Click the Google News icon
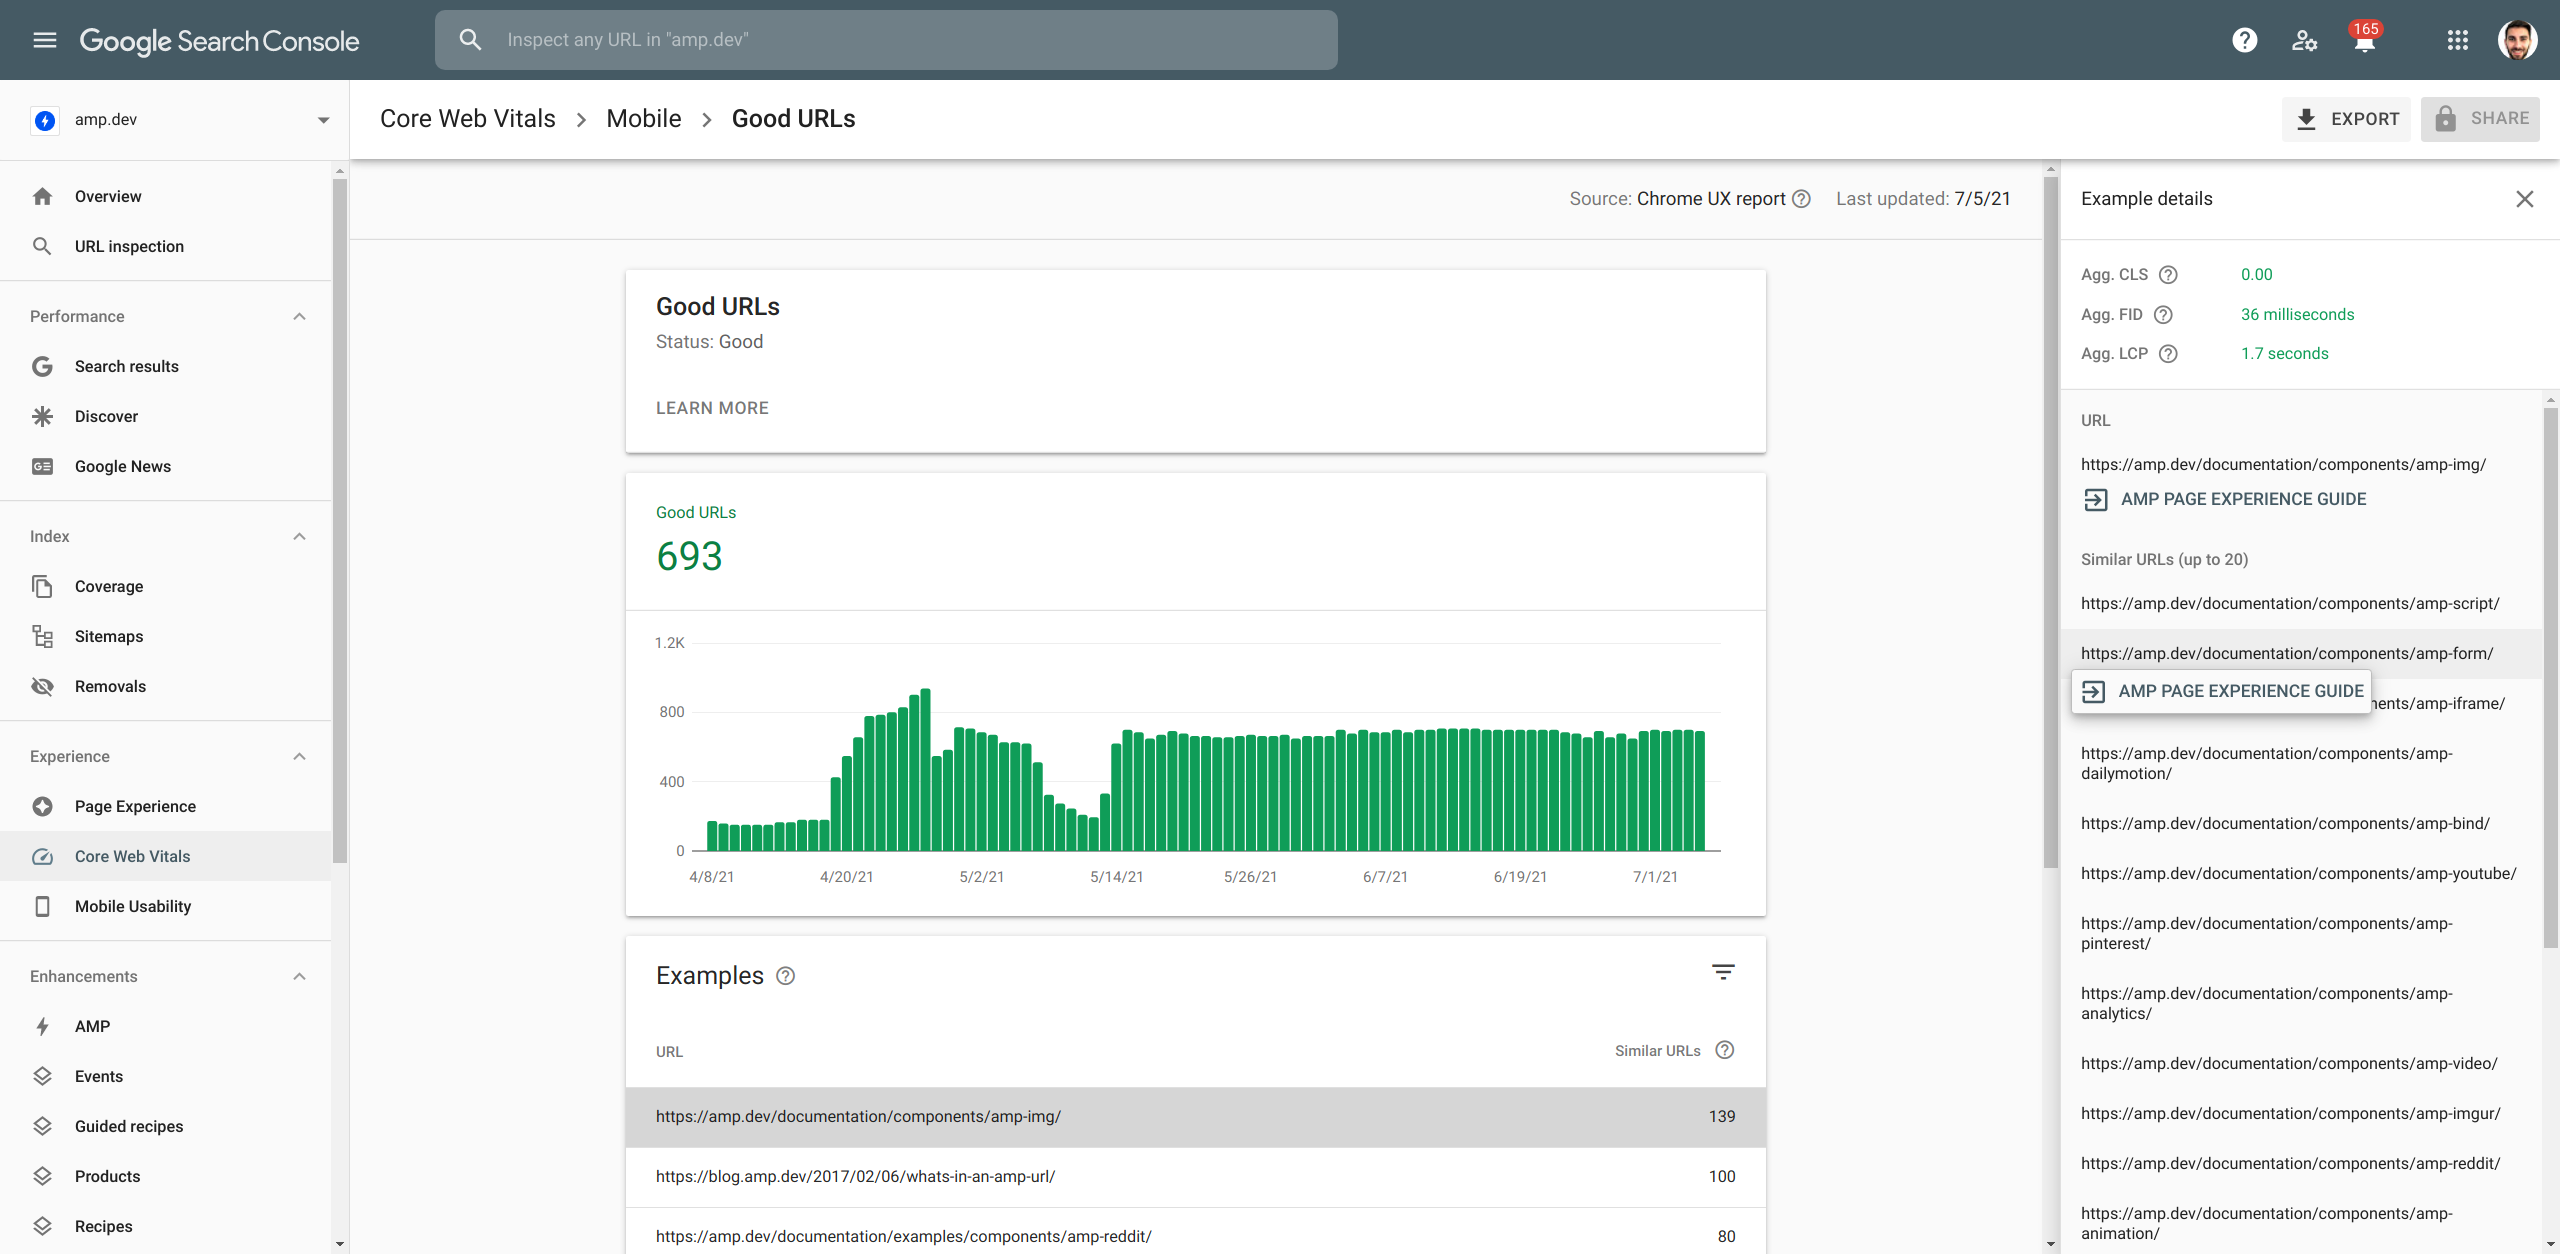The height and width of the screenshot is (1254, 2560). pyautogui.click(x=42, y=466)
